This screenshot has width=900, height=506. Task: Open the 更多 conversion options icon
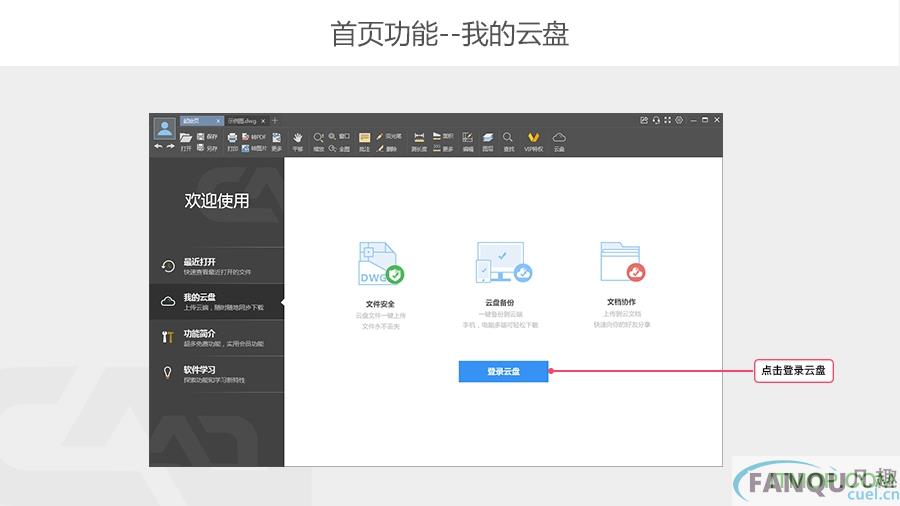click(x=277, y=138)
